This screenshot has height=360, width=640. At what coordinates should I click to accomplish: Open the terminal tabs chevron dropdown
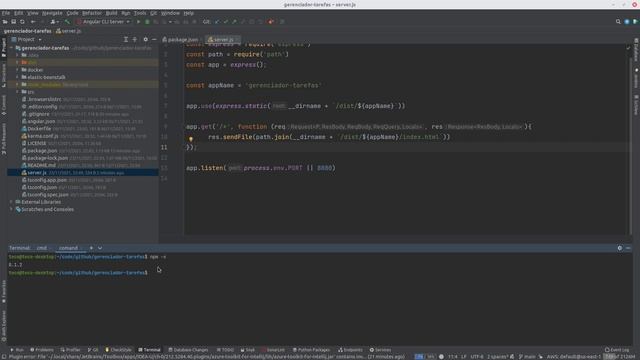[x=100, y=248]
